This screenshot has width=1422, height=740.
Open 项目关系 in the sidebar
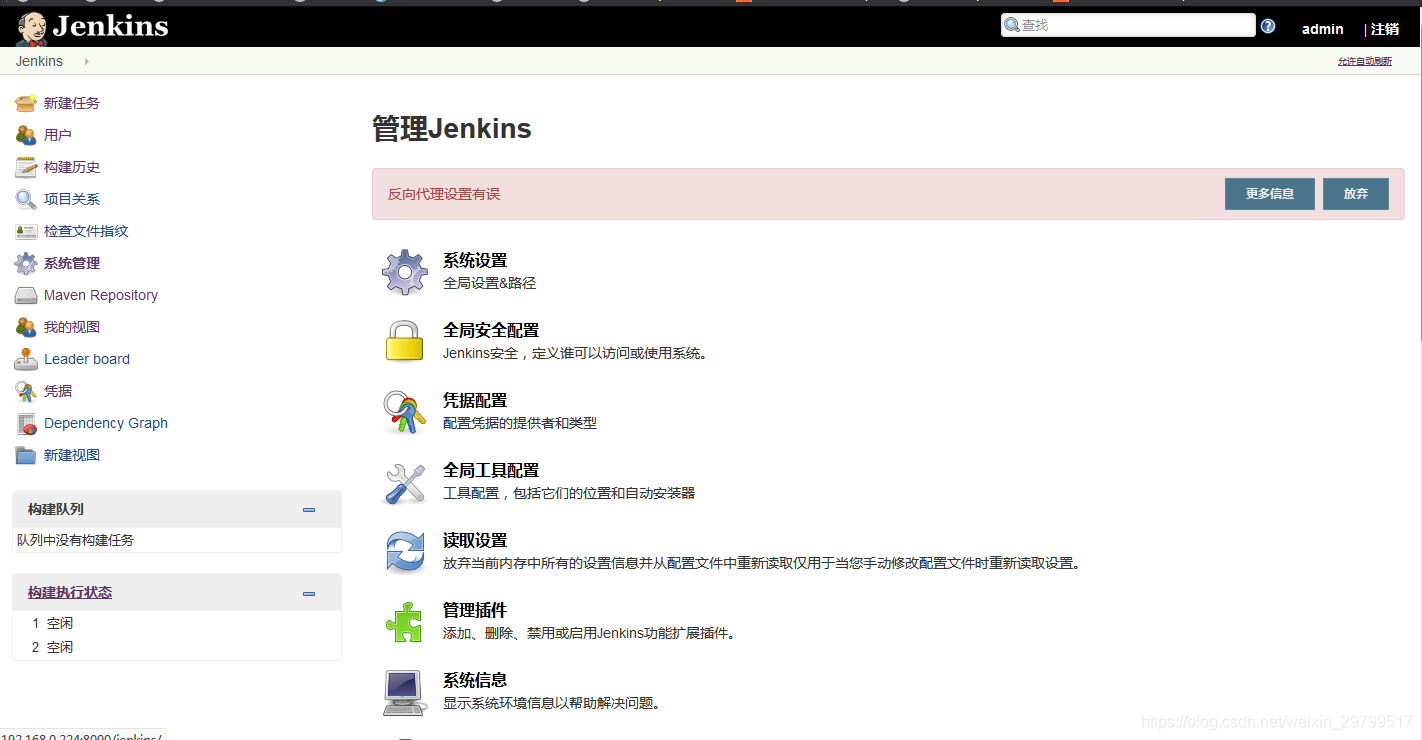tap(72, 199)
